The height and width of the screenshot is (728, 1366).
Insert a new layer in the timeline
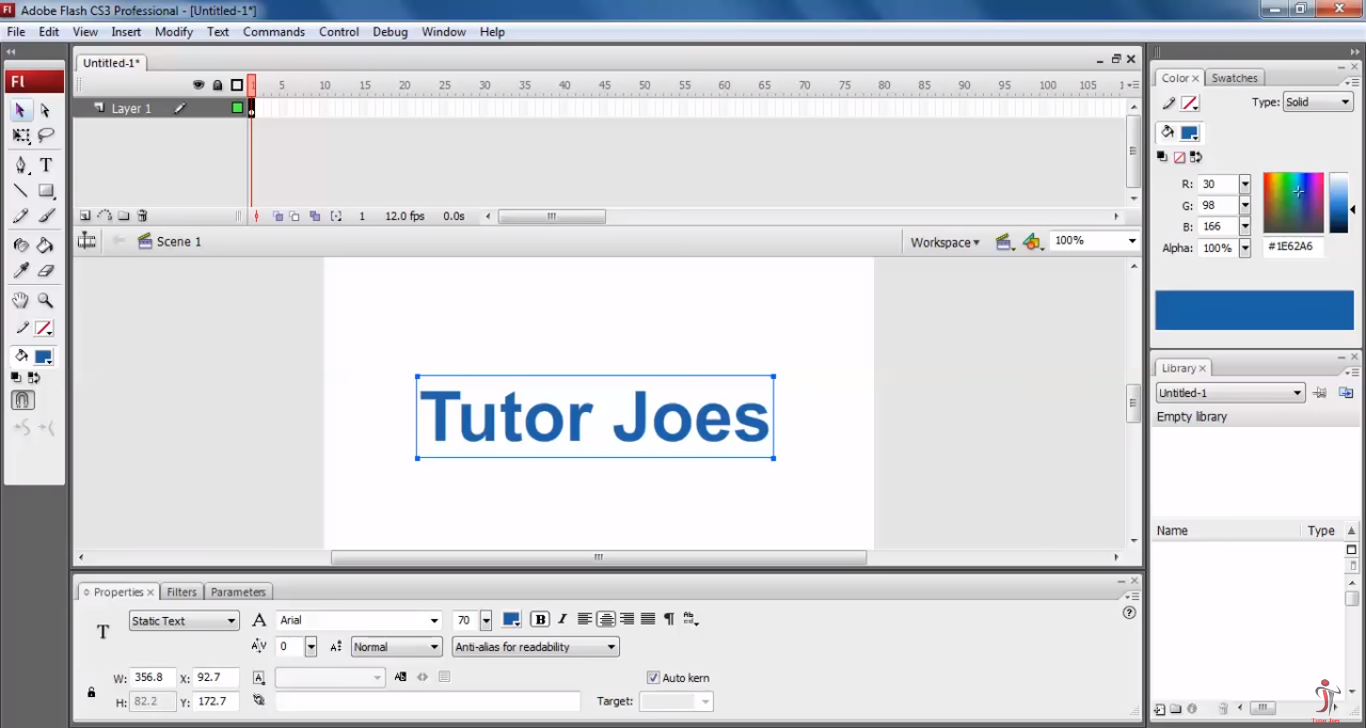click(x=84, y=215)
